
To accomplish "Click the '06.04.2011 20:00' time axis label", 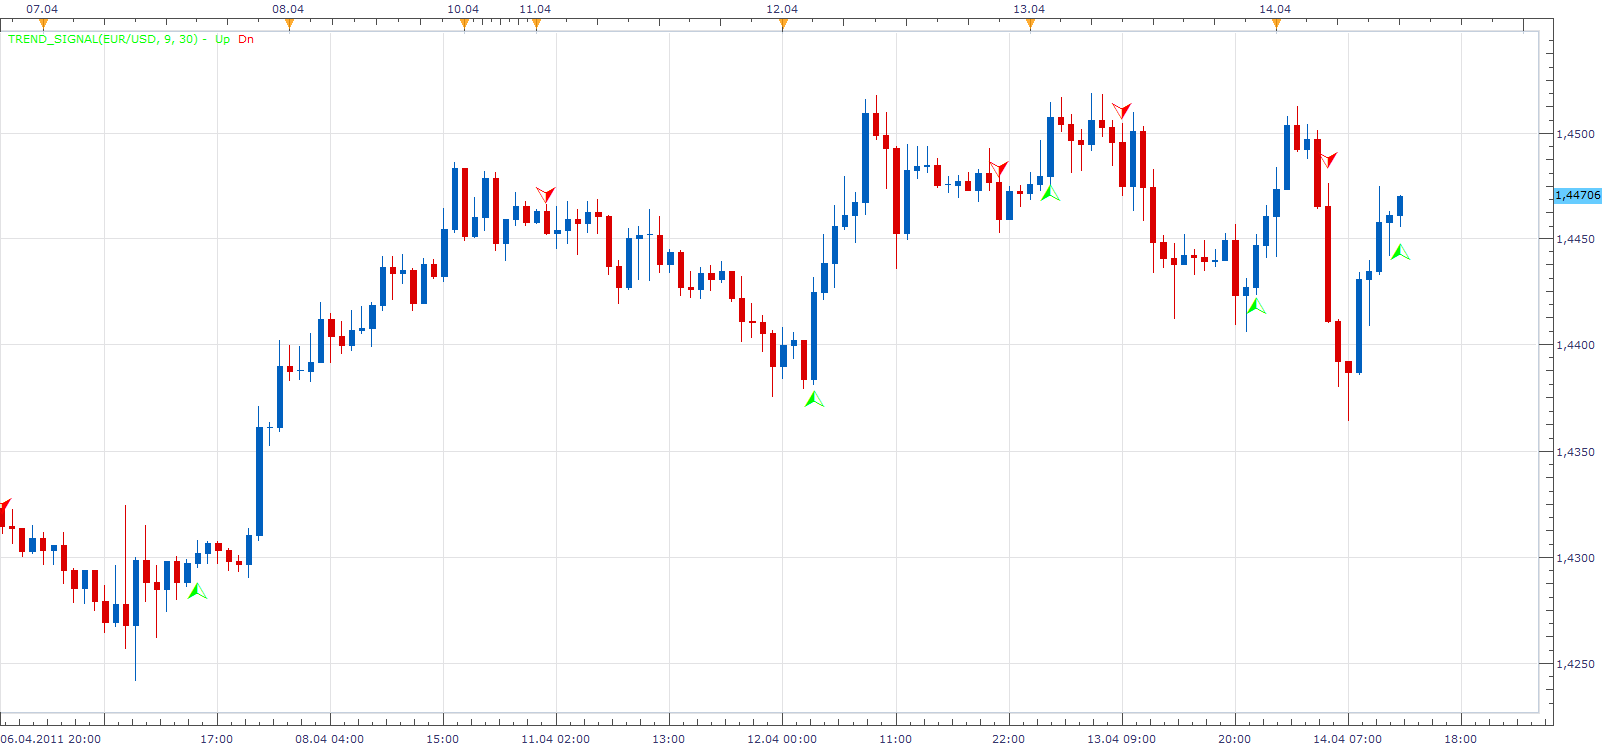I will point(51,739).
